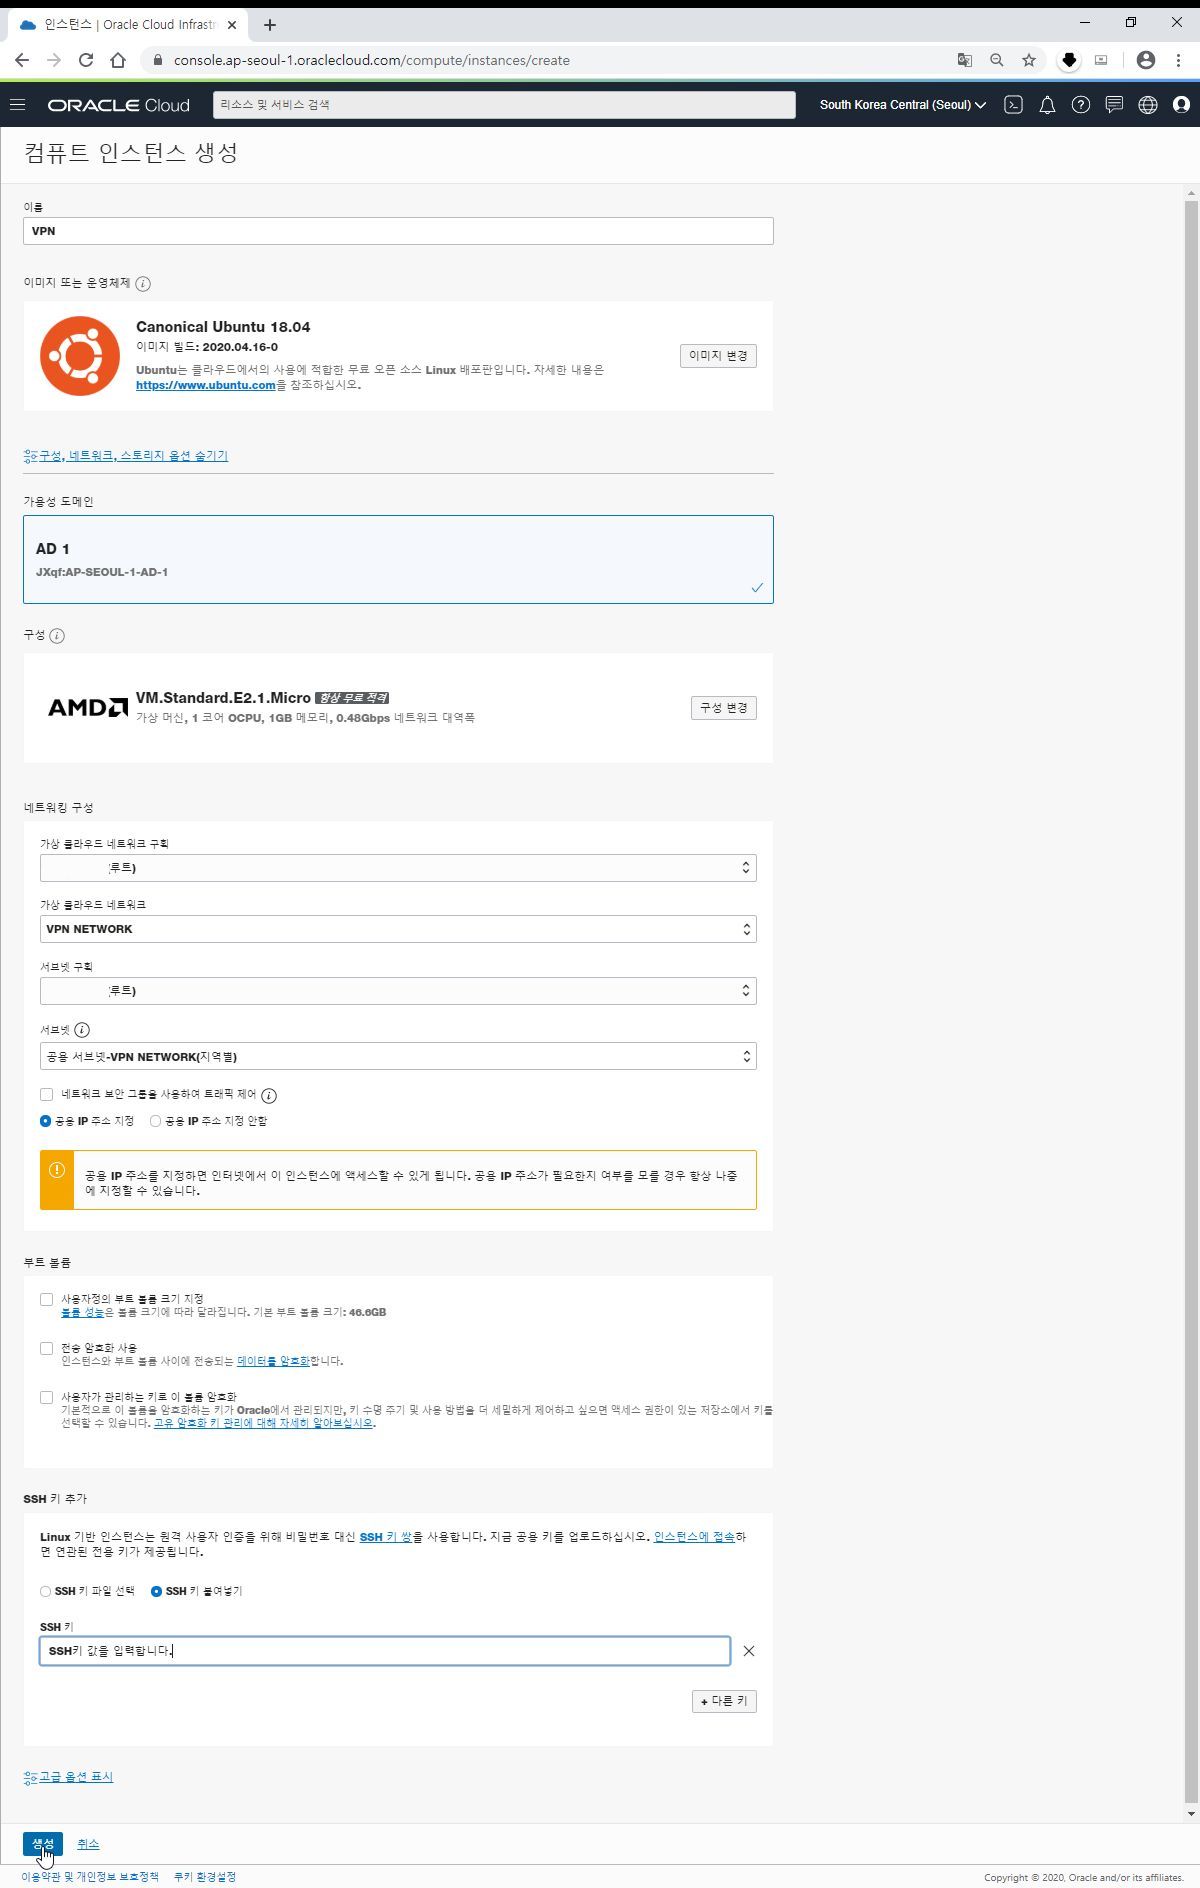Open the SSH key pair link
1200x1888 pixels.
point(386,1537)
